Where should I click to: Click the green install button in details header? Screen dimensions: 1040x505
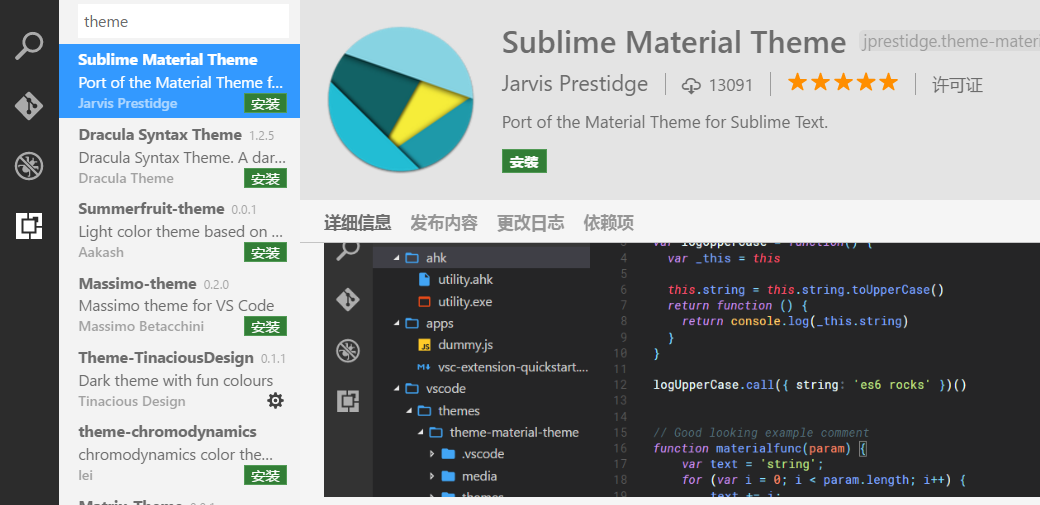[x=524, y=161]
